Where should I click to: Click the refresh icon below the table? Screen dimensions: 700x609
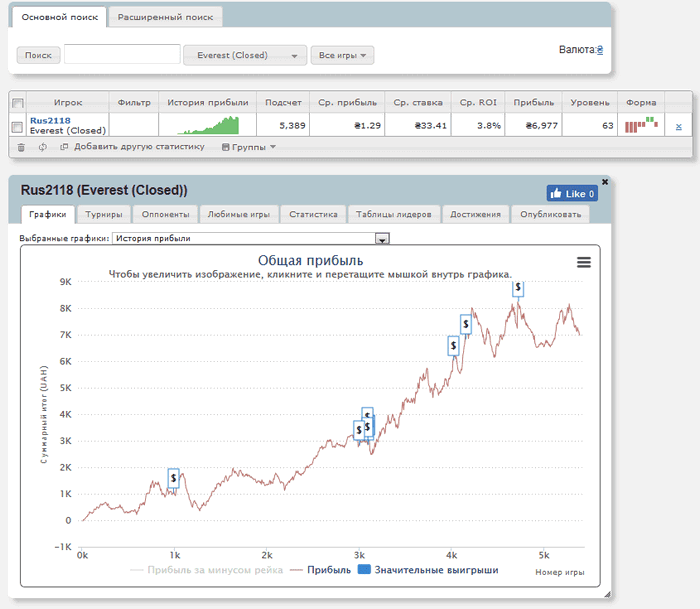(x=43, y=147)
